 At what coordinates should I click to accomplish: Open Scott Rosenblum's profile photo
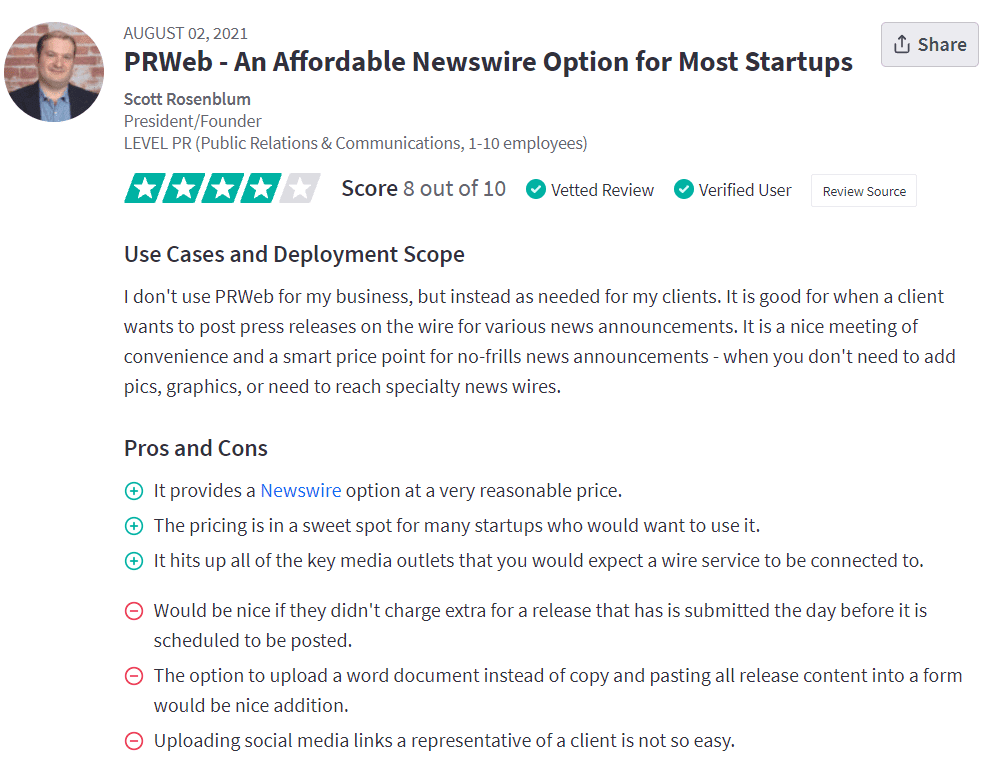point(54,72)
